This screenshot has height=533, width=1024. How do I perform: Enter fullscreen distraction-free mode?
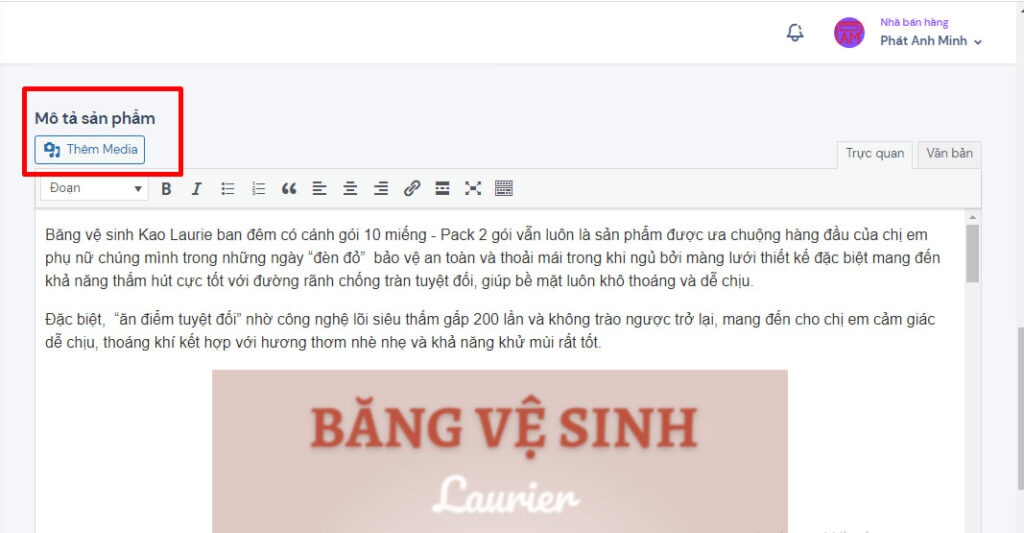tap(473, 189)
